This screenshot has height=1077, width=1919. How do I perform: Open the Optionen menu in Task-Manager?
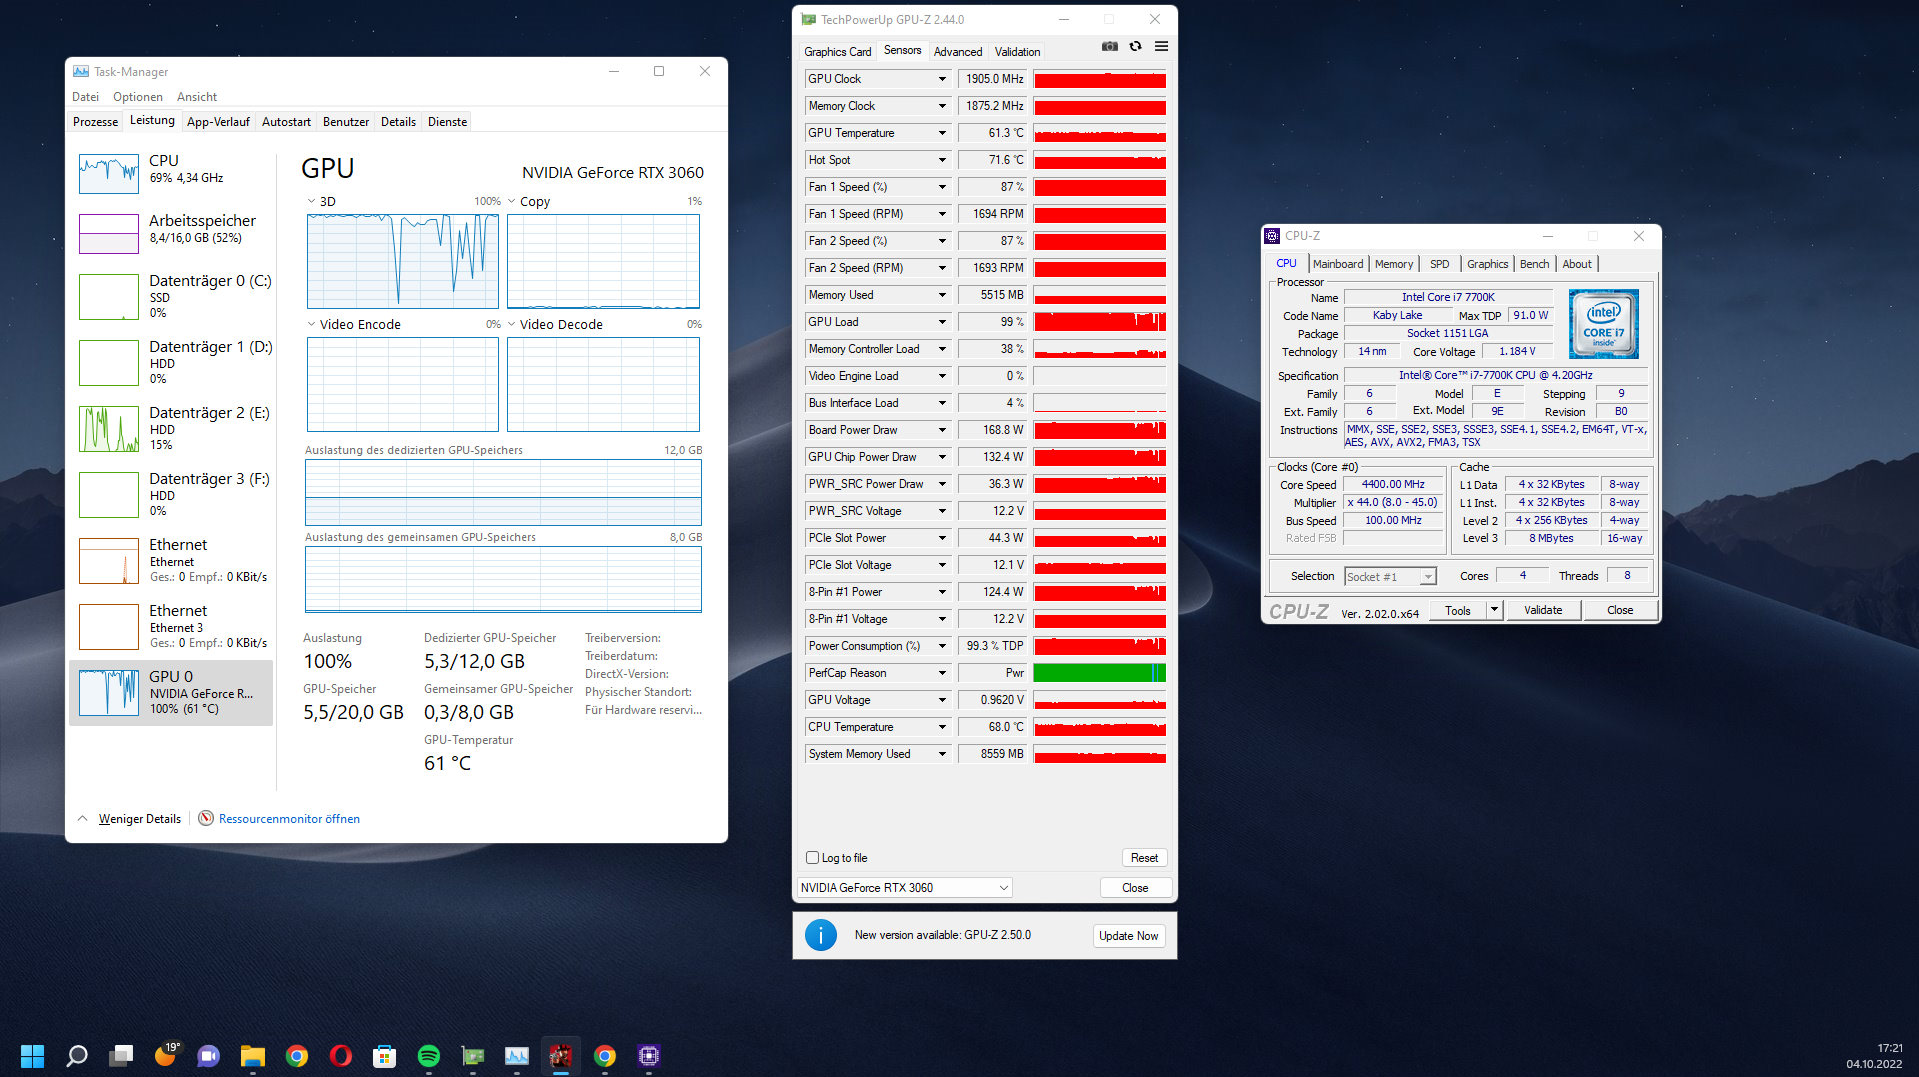137,96
